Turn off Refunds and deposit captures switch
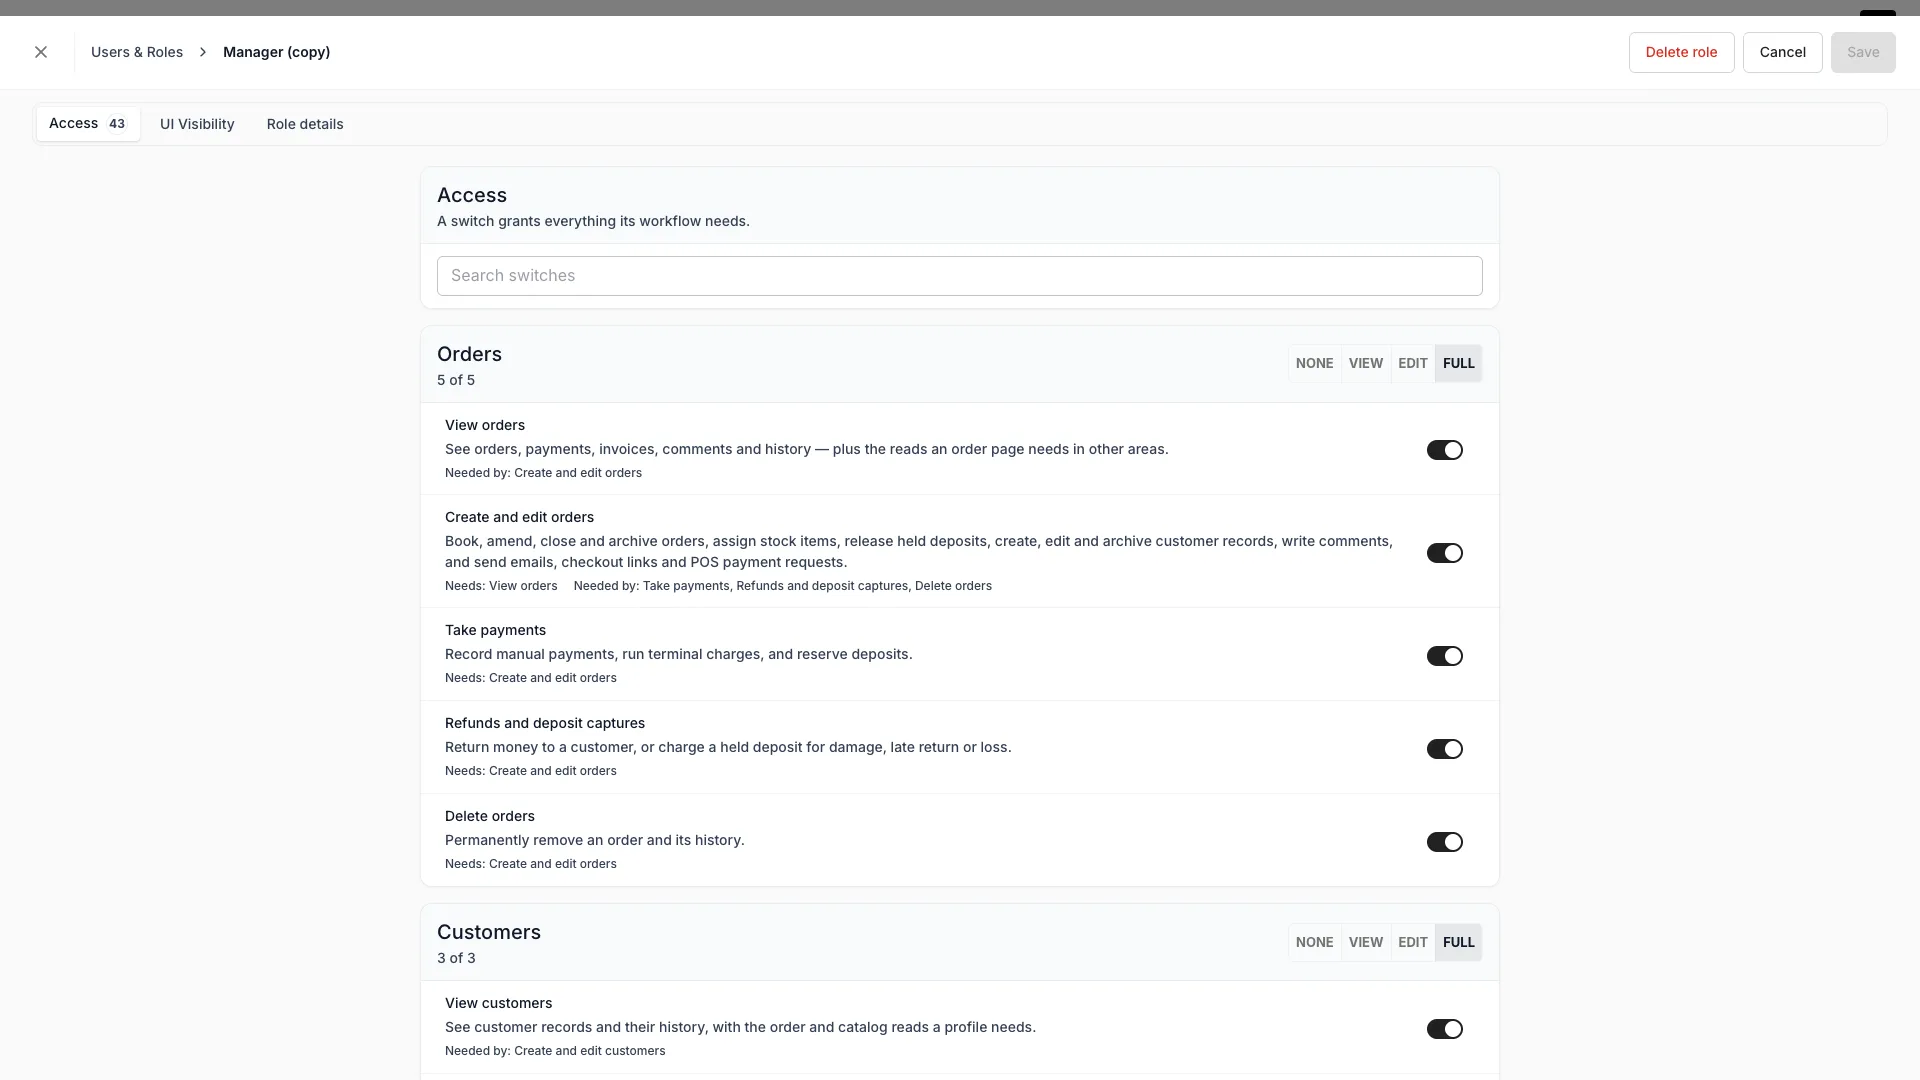Screen dimensions: 1920x1080 tap(1444, 749)
